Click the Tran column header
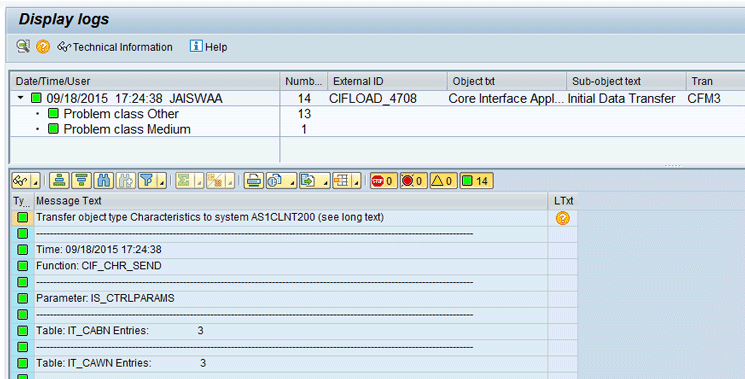The width and height of the screenshot is (745, 379). (x=715, y=81)
